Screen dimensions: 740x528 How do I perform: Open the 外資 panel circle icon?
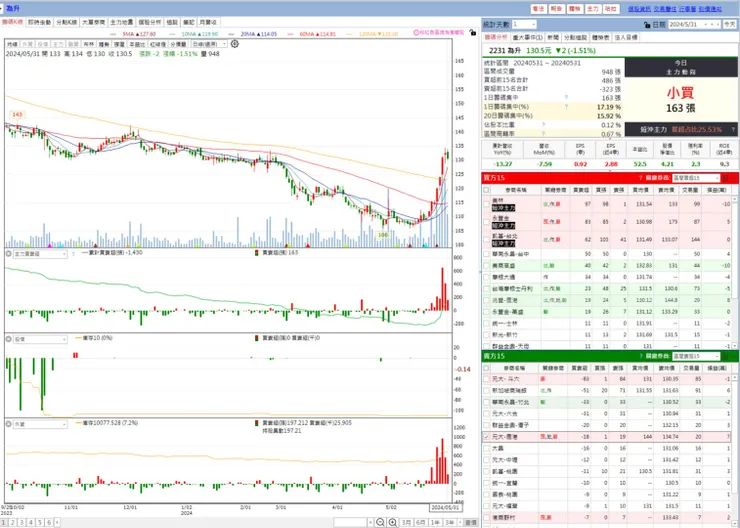pos(8,424)
